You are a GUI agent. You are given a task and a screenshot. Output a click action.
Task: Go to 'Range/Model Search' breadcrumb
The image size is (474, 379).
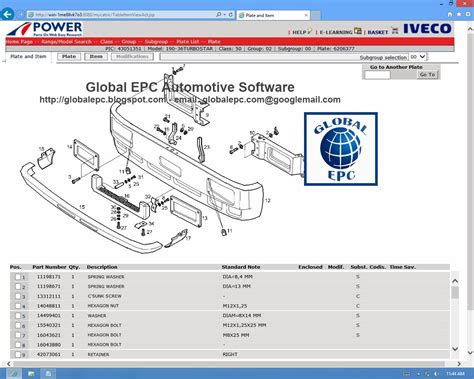tap(66, 42)
